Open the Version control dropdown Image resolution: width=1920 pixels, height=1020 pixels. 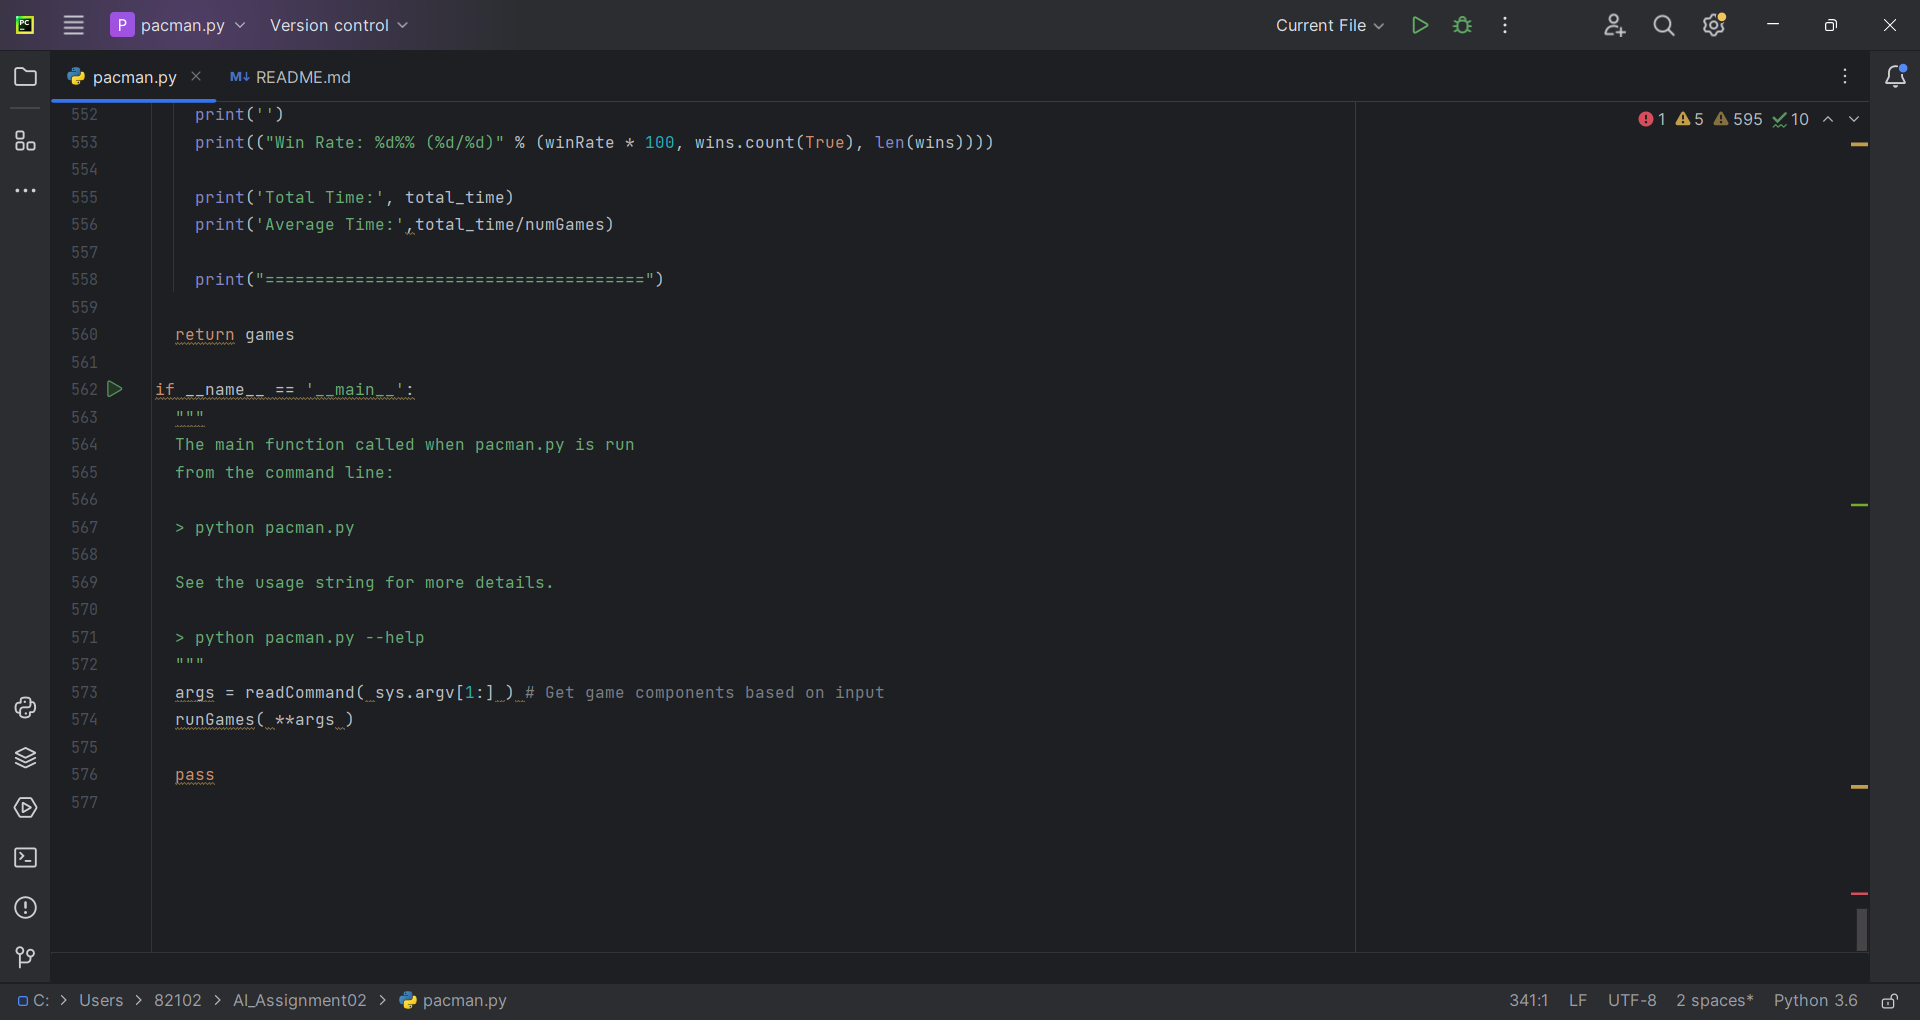click(339, 25)
